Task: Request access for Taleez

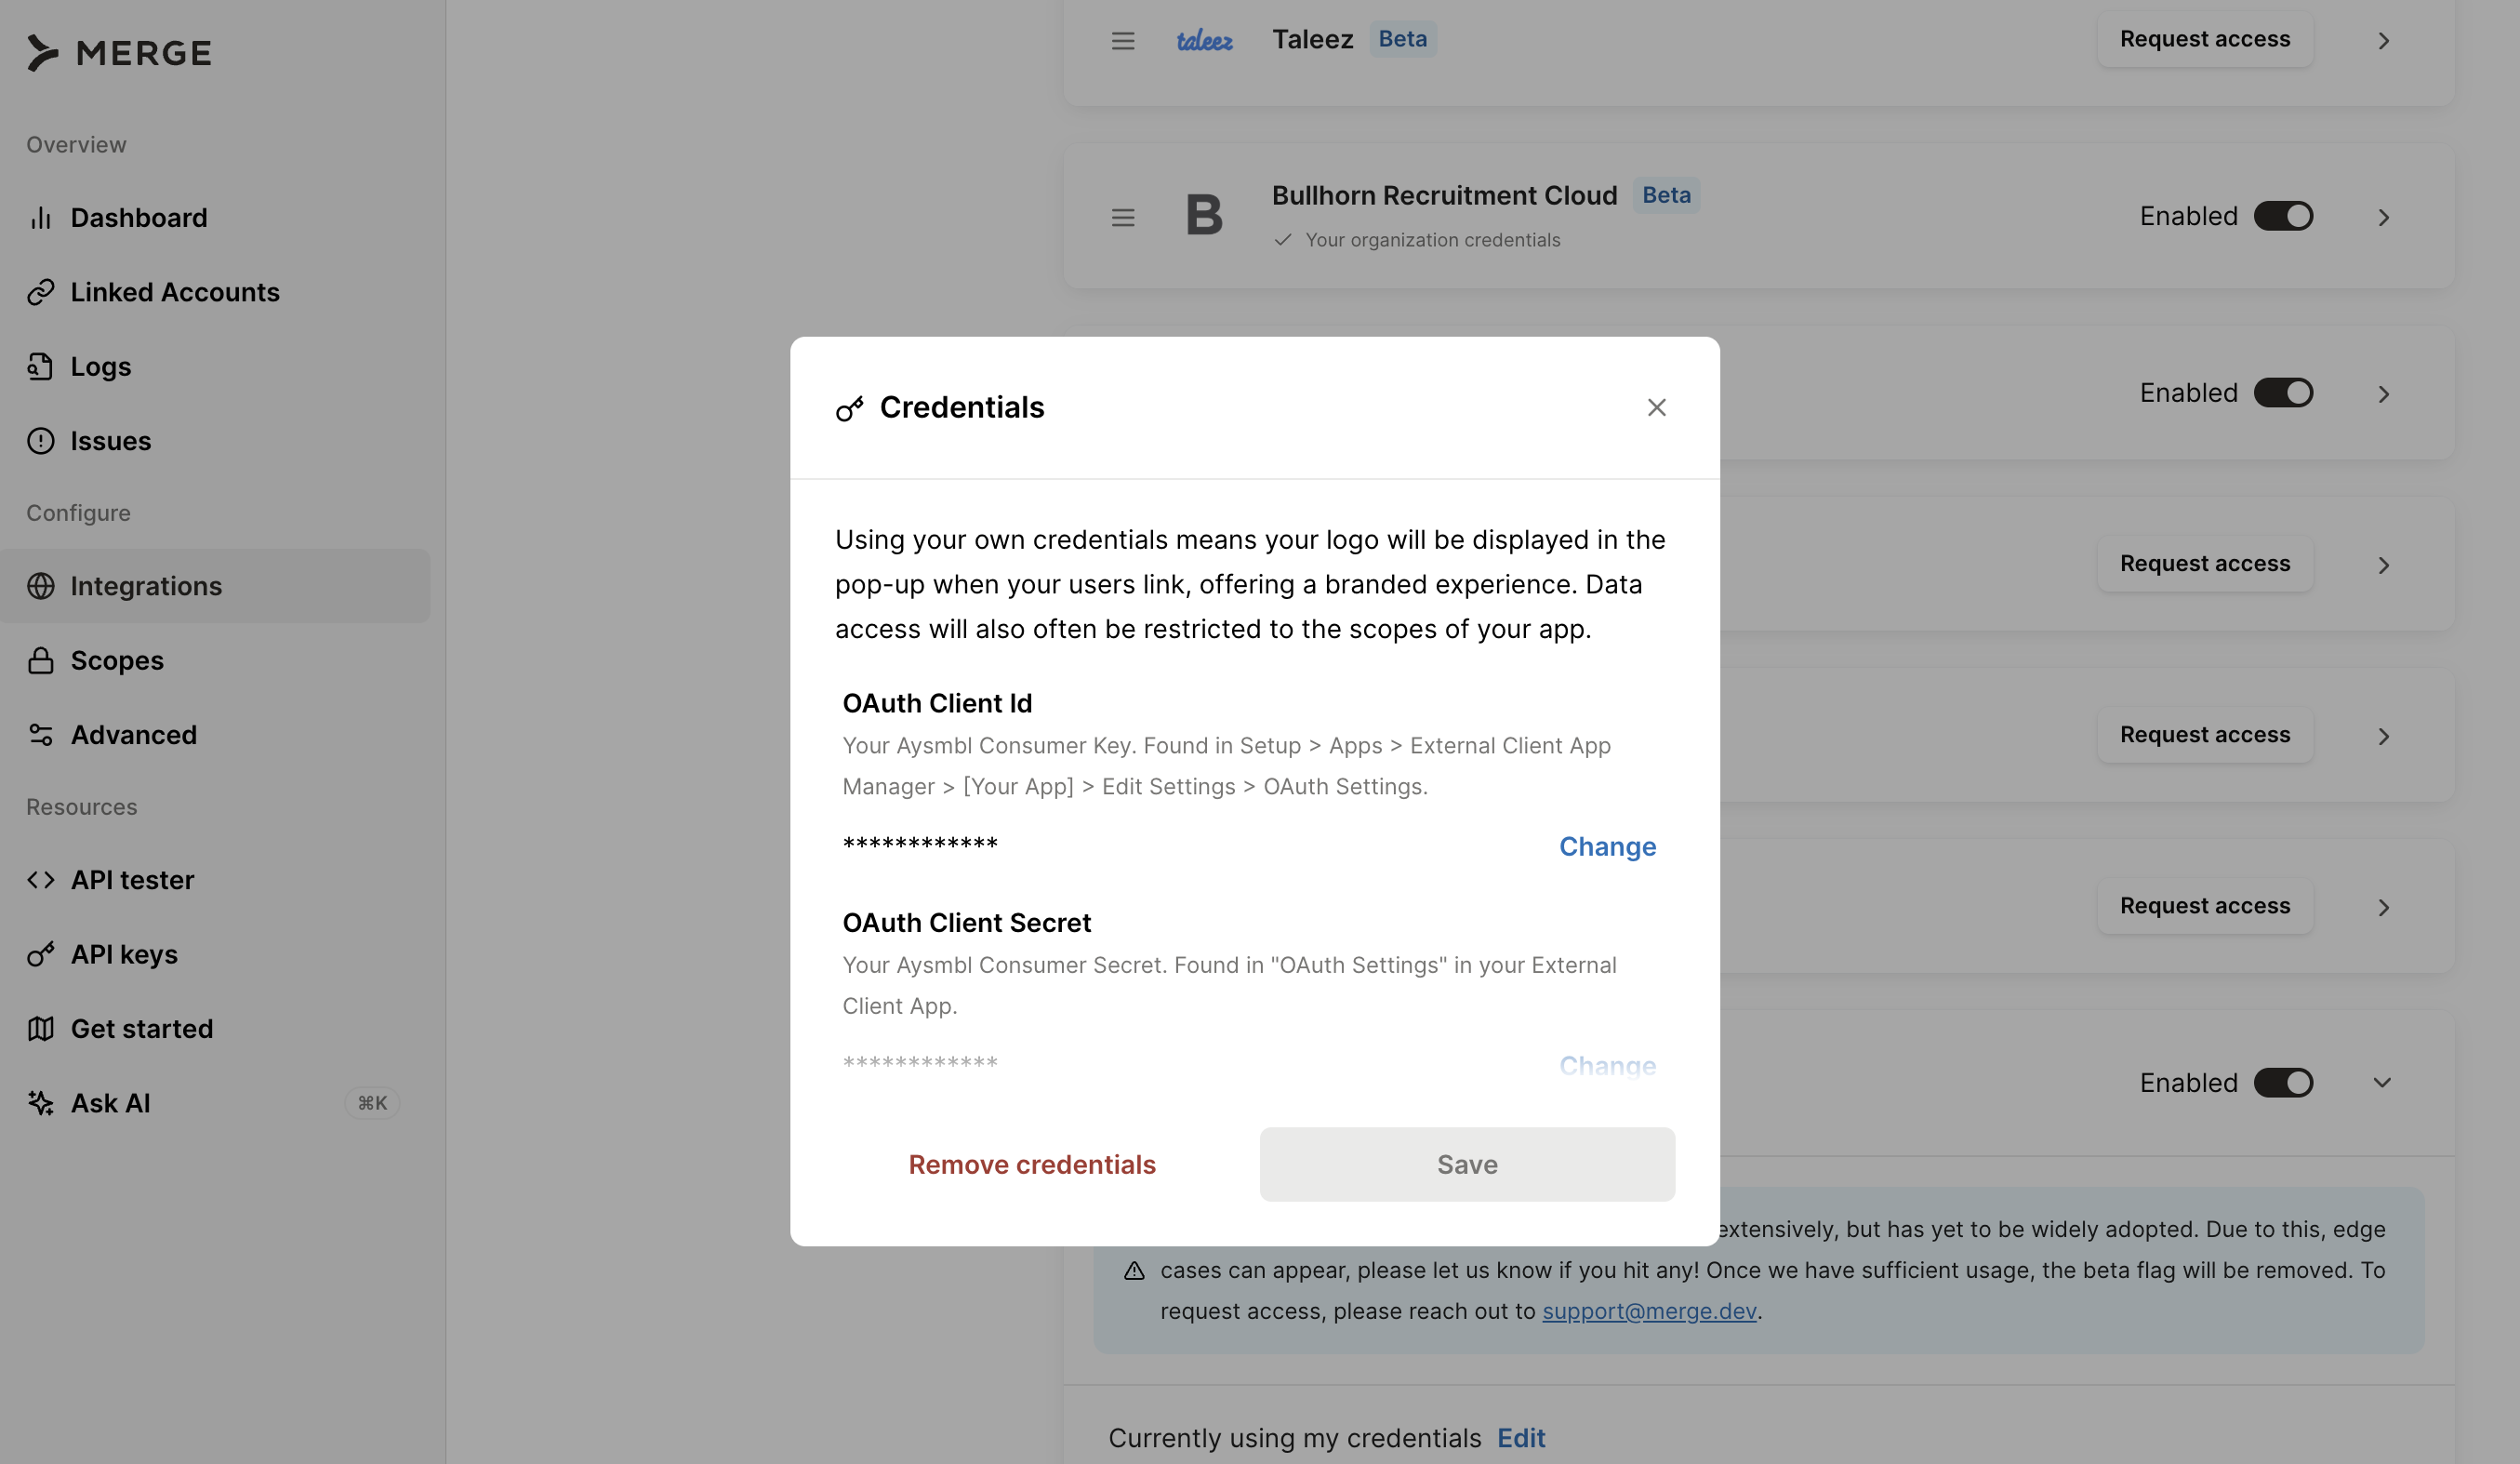Action: point(2205,39)
